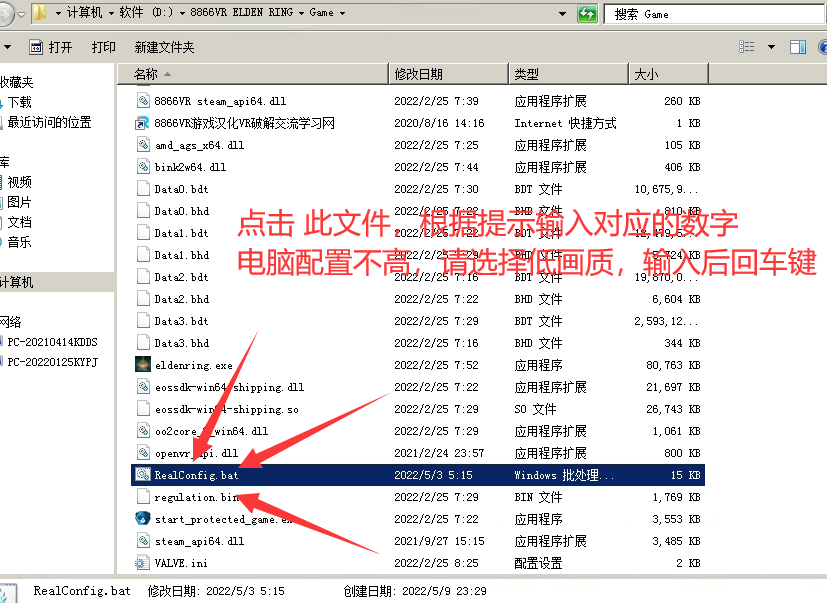
Task: Click 配置设置 type of VALVE.ini
Action: pyautogui.click(x=538, y=563)
